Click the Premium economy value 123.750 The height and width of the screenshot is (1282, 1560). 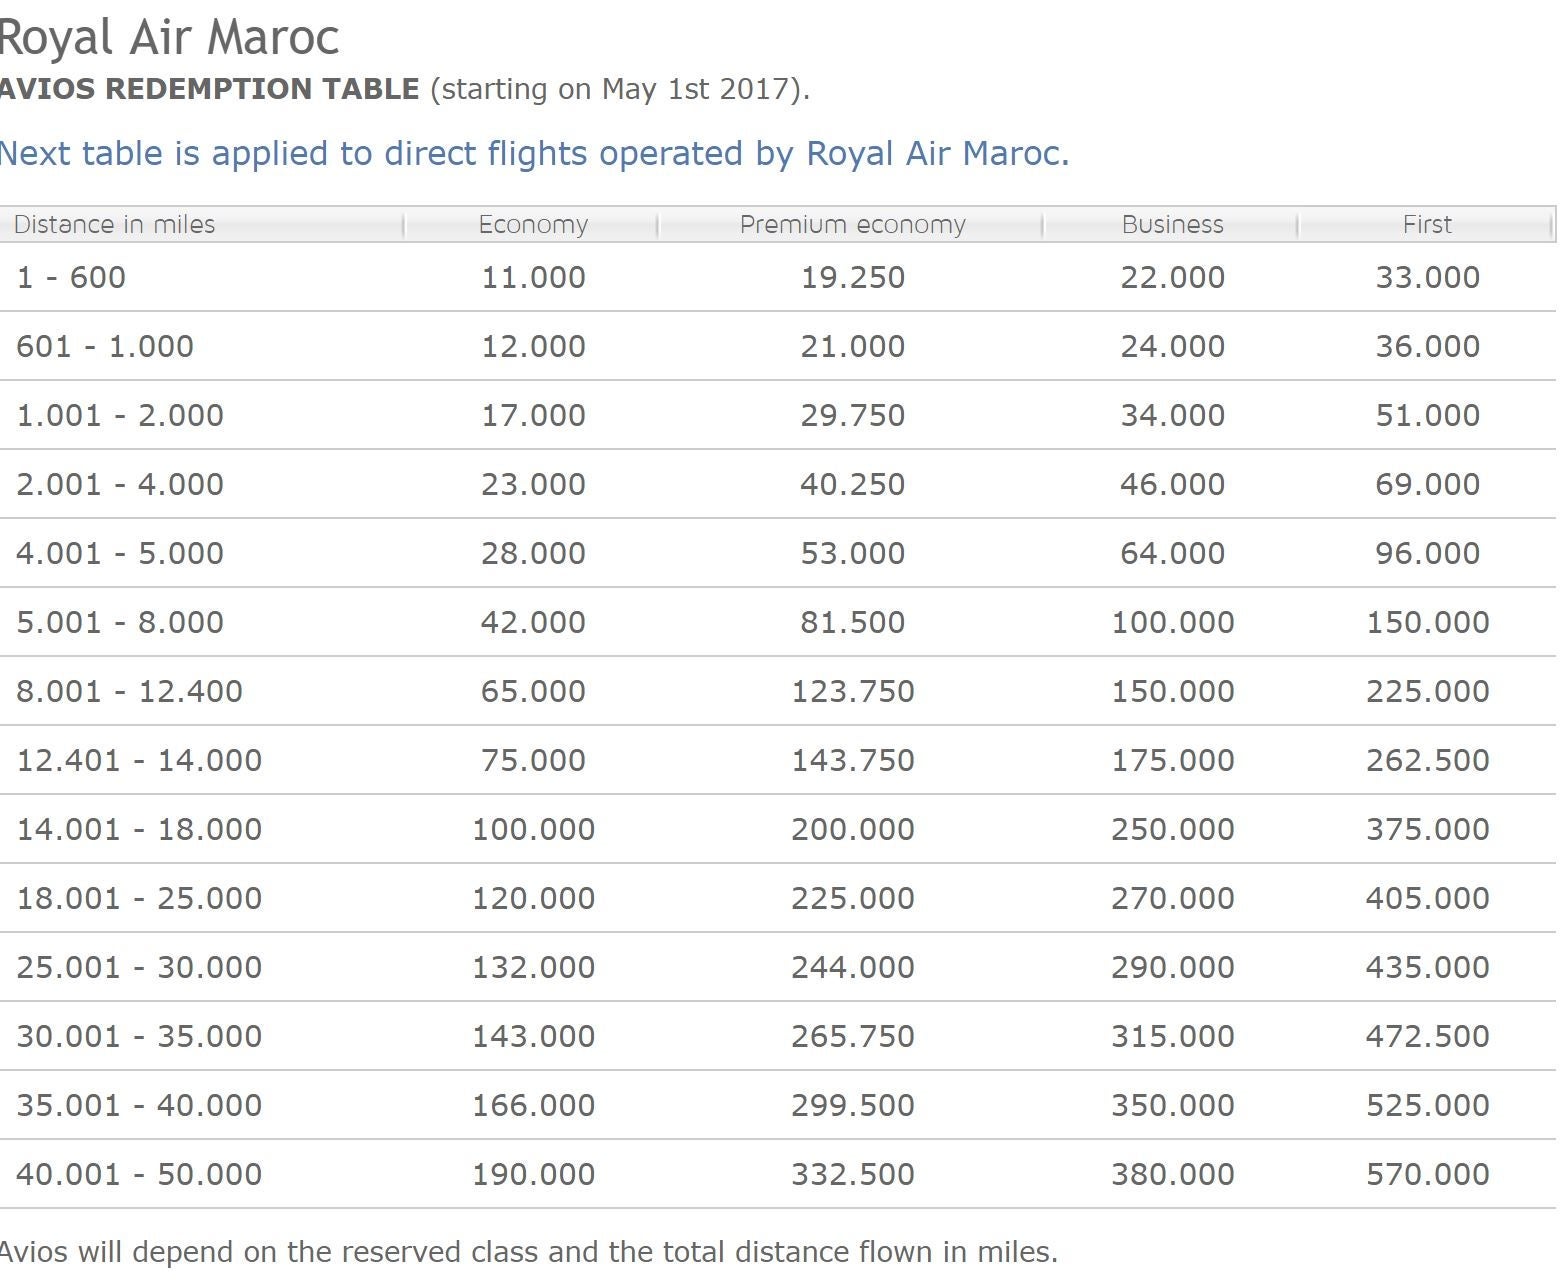852,691
